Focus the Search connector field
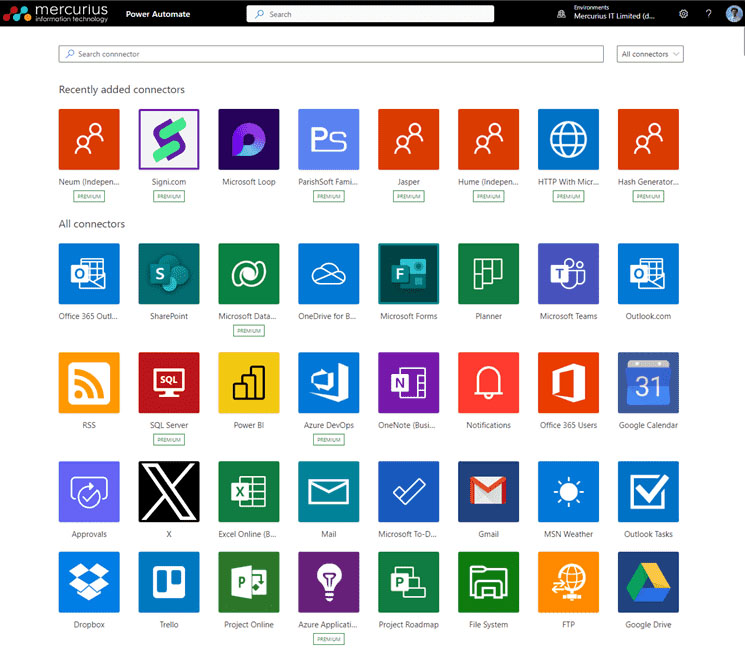This screenshot has width=745, height=648. (x=331, y=54)
